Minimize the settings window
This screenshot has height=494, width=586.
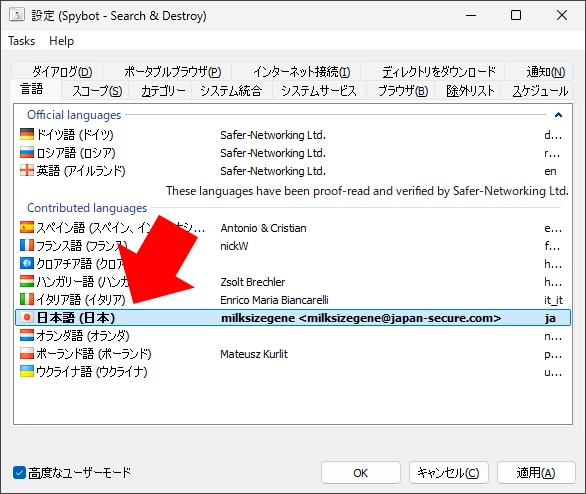(471, 15)
